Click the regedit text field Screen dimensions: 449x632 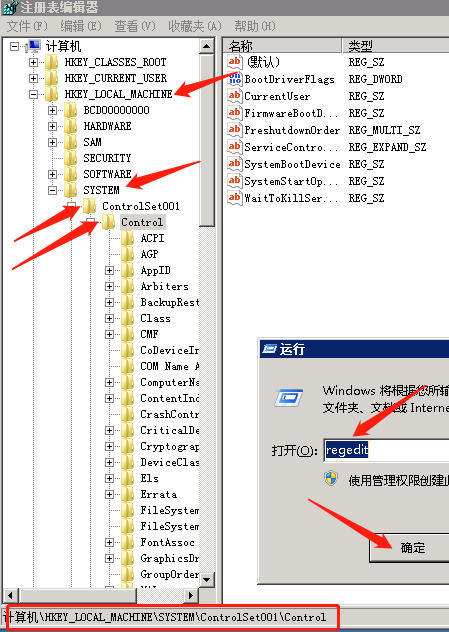pos(386,449)
